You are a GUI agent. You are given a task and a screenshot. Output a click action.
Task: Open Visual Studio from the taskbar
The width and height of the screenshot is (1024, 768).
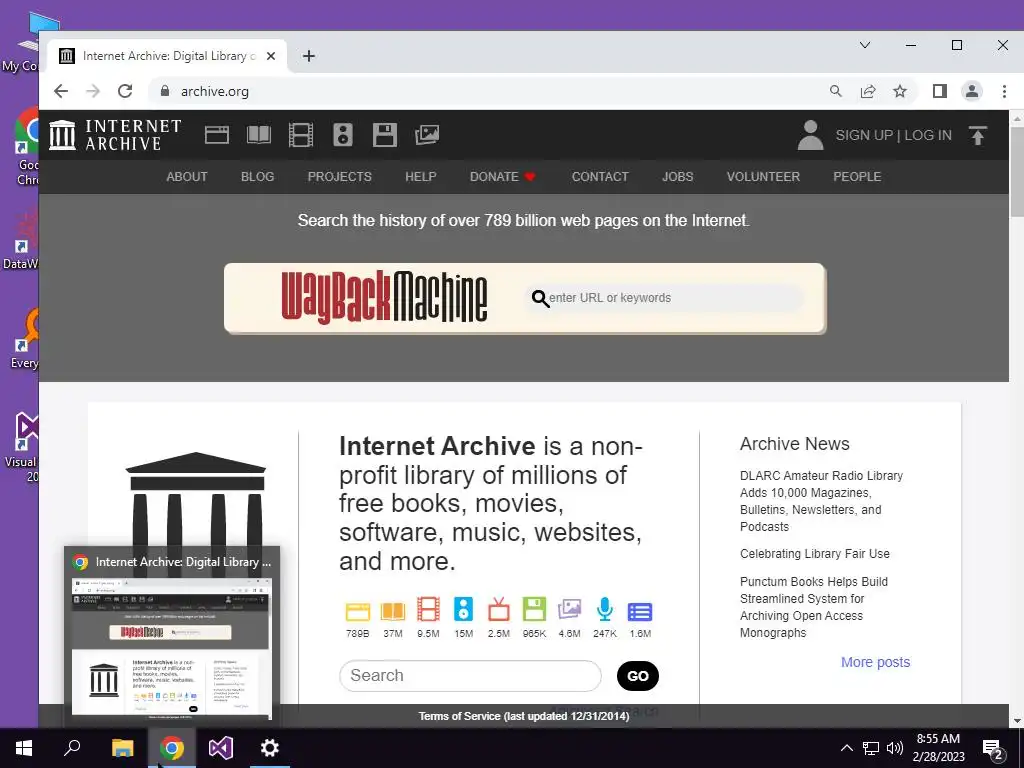pos(221,748)
